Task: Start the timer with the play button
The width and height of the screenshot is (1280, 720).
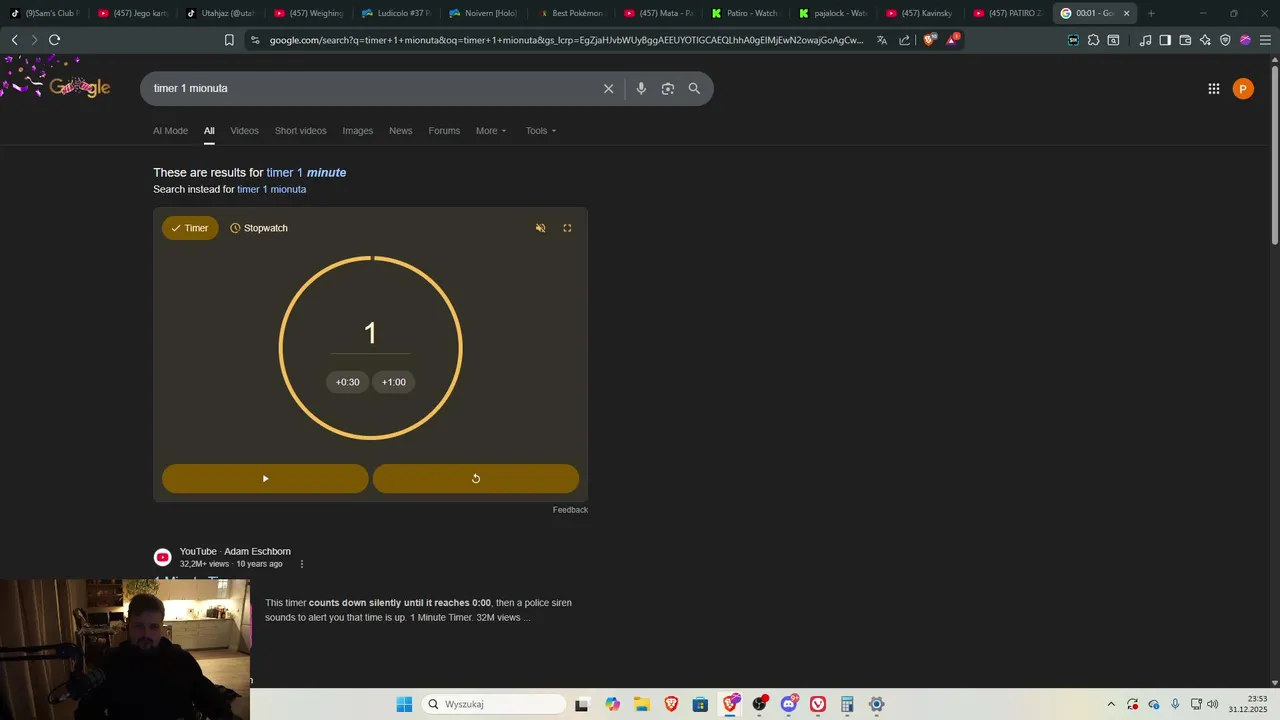Action: pos(265,479)
